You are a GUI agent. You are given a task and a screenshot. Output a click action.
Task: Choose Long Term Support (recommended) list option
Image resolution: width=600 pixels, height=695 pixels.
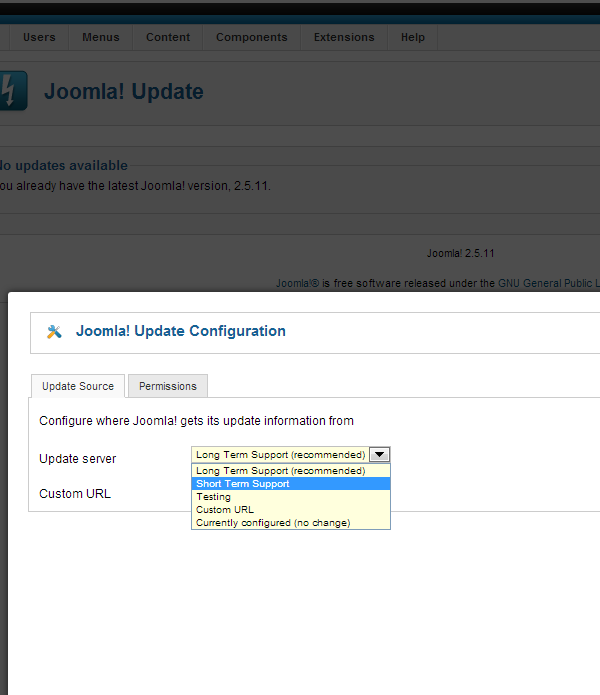[x=291, y=471]
